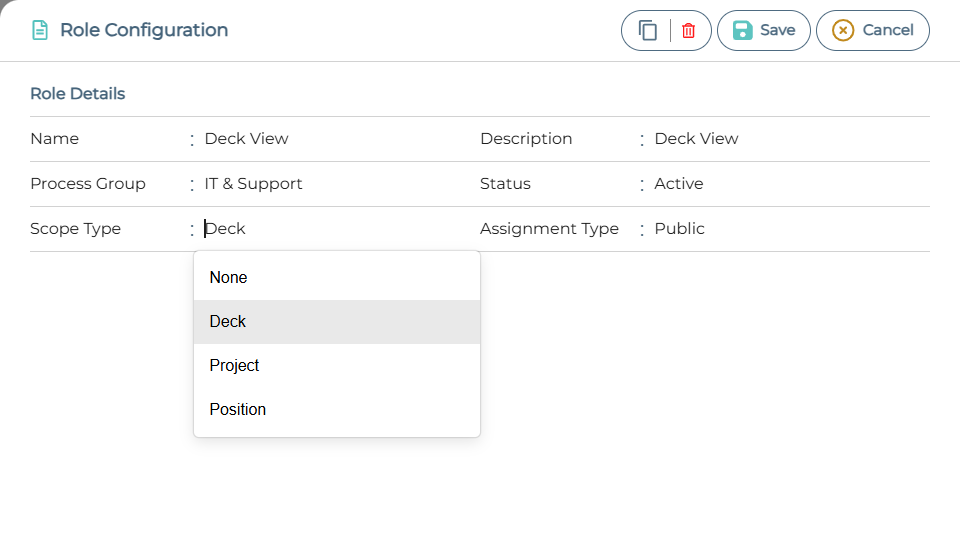Click the Scope Type input field

coord(300,229)
